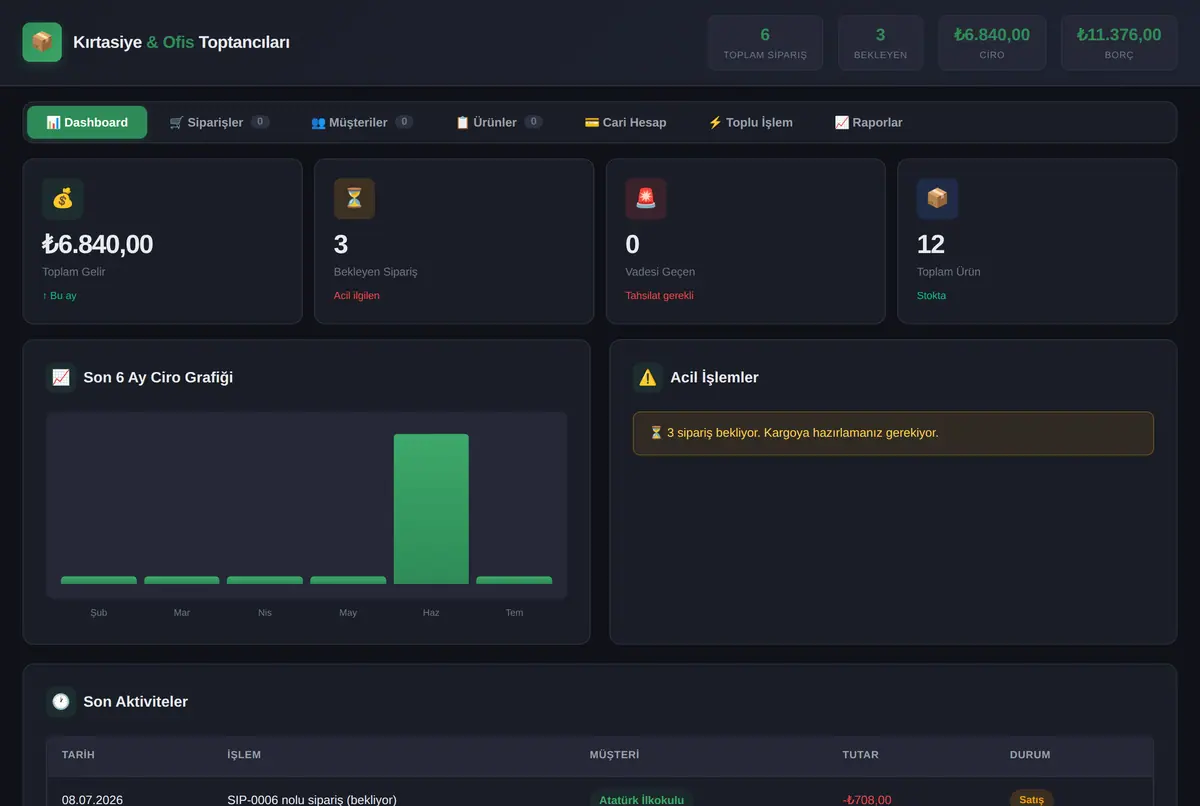Viewport: 1200px width, 806px height.
Task: Click the Borç header stat box
Action: 1119,43
